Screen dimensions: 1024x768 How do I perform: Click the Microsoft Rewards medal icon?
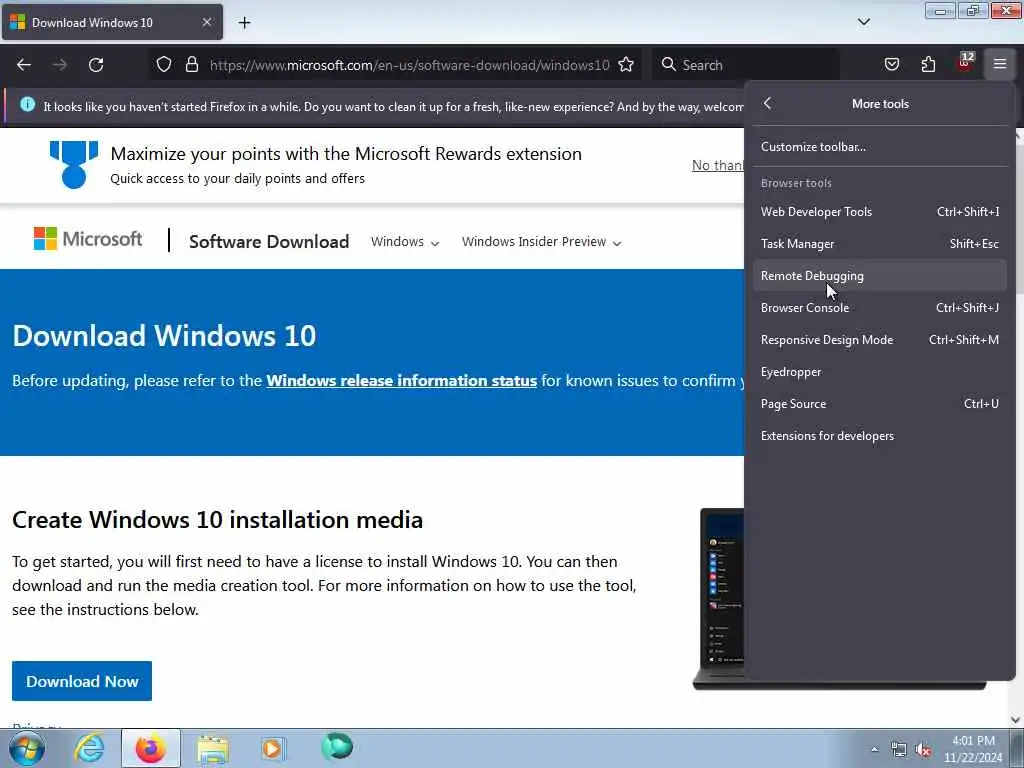(74, 164)
